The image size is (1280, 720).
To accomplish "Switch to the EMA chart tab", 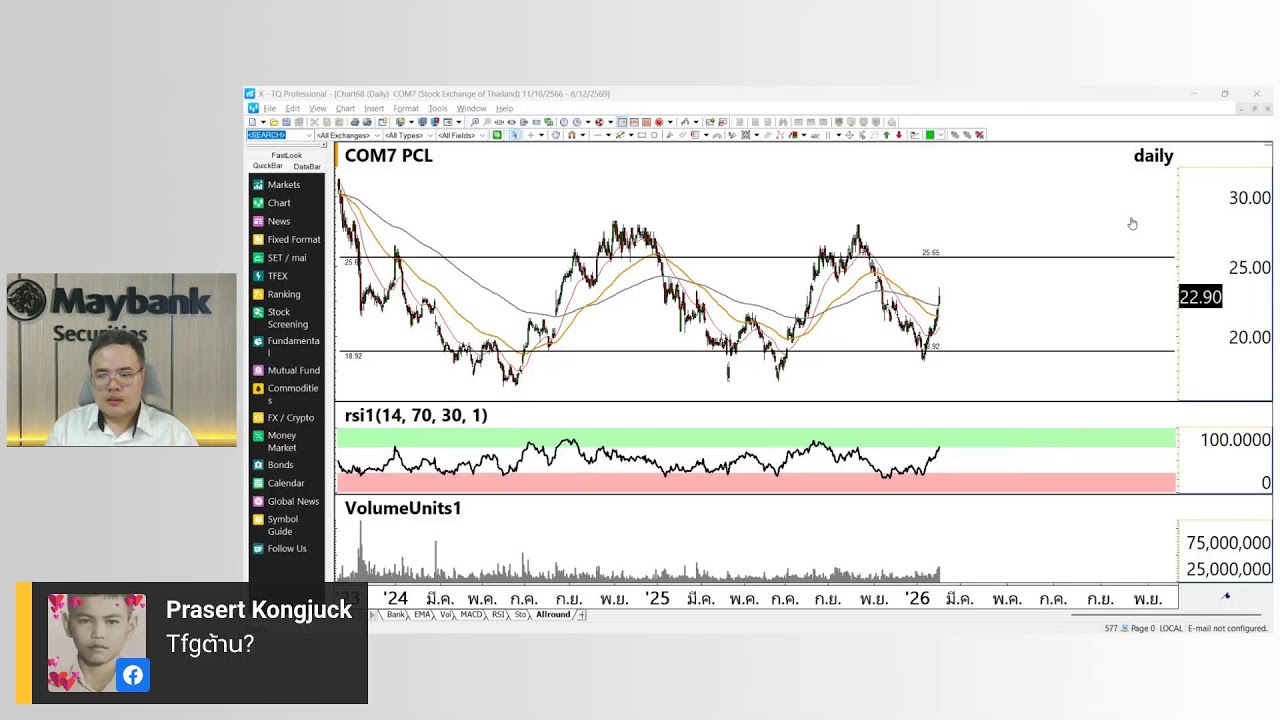I will (422, 615).
